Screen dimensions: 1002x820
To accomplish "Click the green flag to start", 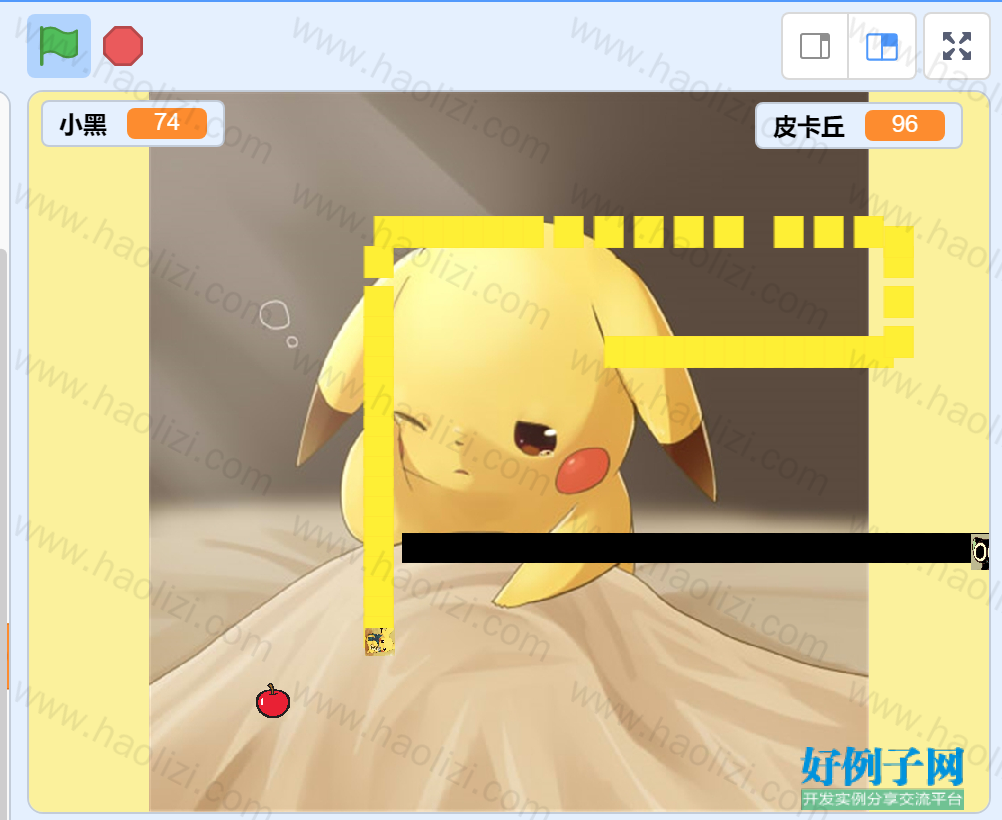I will click(x=59, y=46).
